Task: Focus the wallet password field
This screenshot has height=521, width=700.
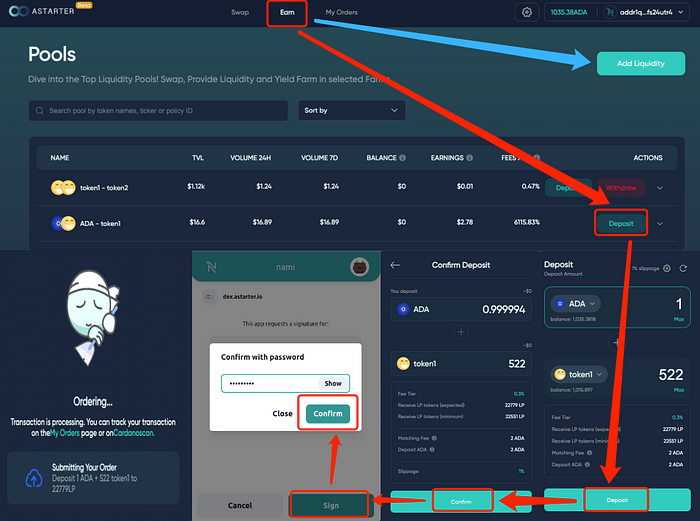Action: click(285, 383)
